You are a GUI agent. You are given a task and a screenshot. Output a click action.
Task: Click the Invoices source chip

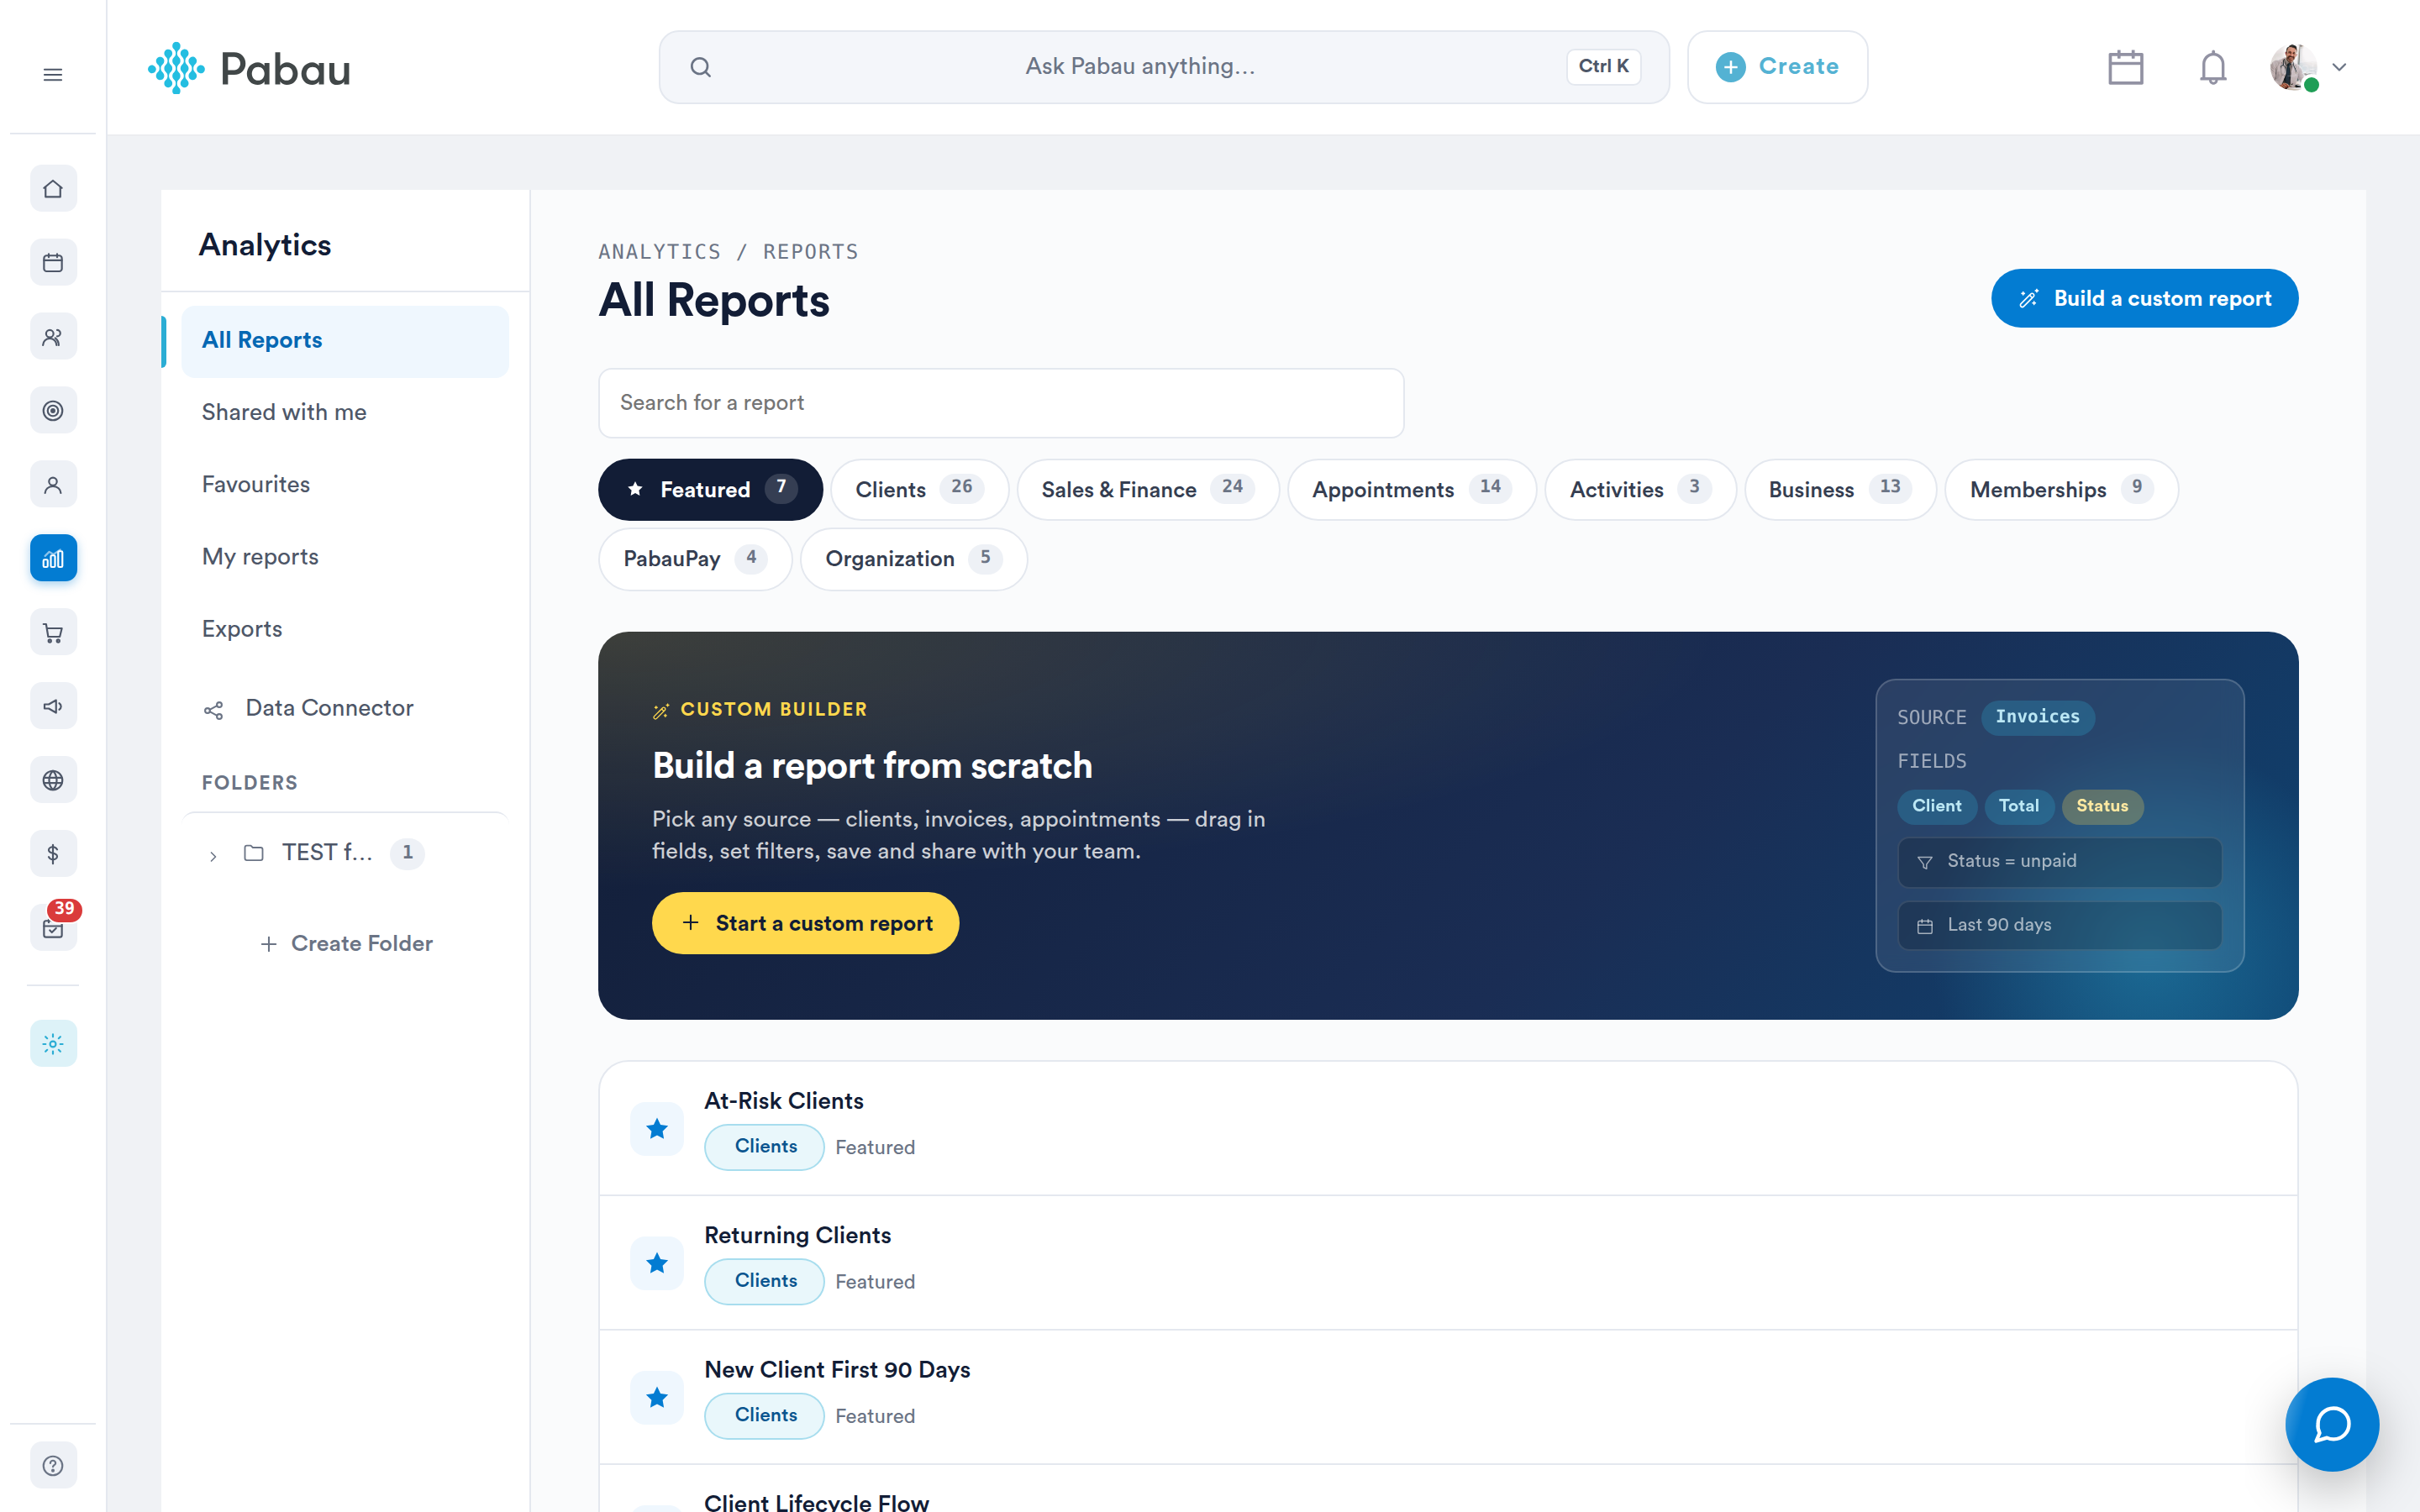[x=2037, y=717]
